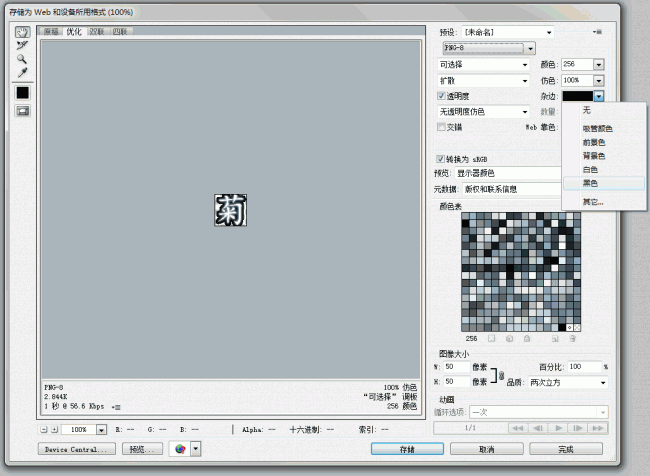
Task: Map selected colors to transparent icon
Action: (x=491, y=339)
